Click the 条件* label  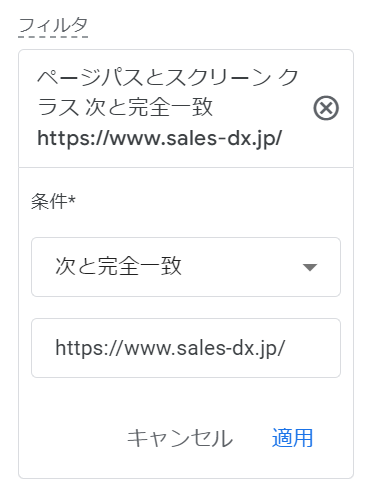(x=53, y=202)
